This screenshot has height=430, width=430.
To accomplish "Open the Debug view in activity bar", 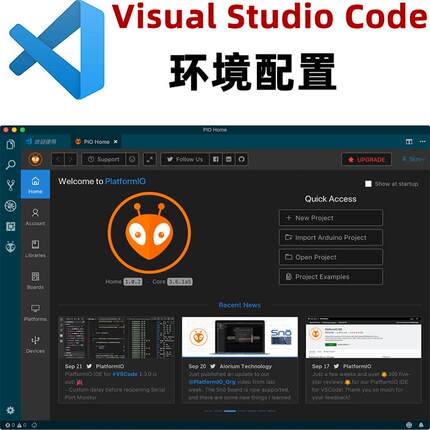I will point(11,206).
